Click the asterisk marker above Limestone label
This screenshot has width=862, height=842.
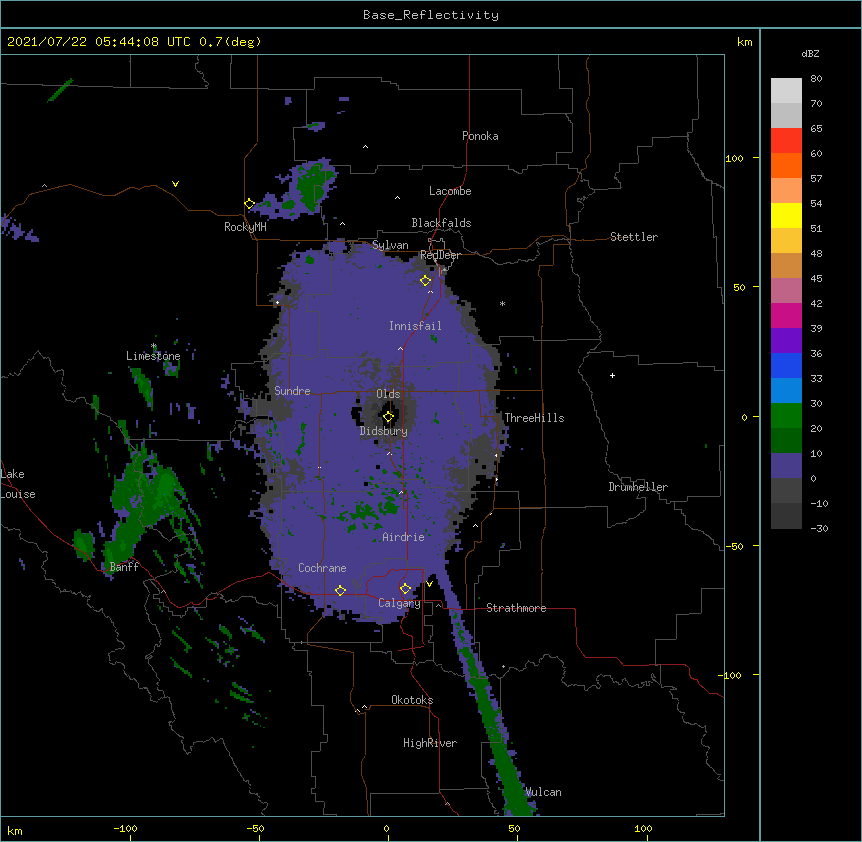point(154,346)
